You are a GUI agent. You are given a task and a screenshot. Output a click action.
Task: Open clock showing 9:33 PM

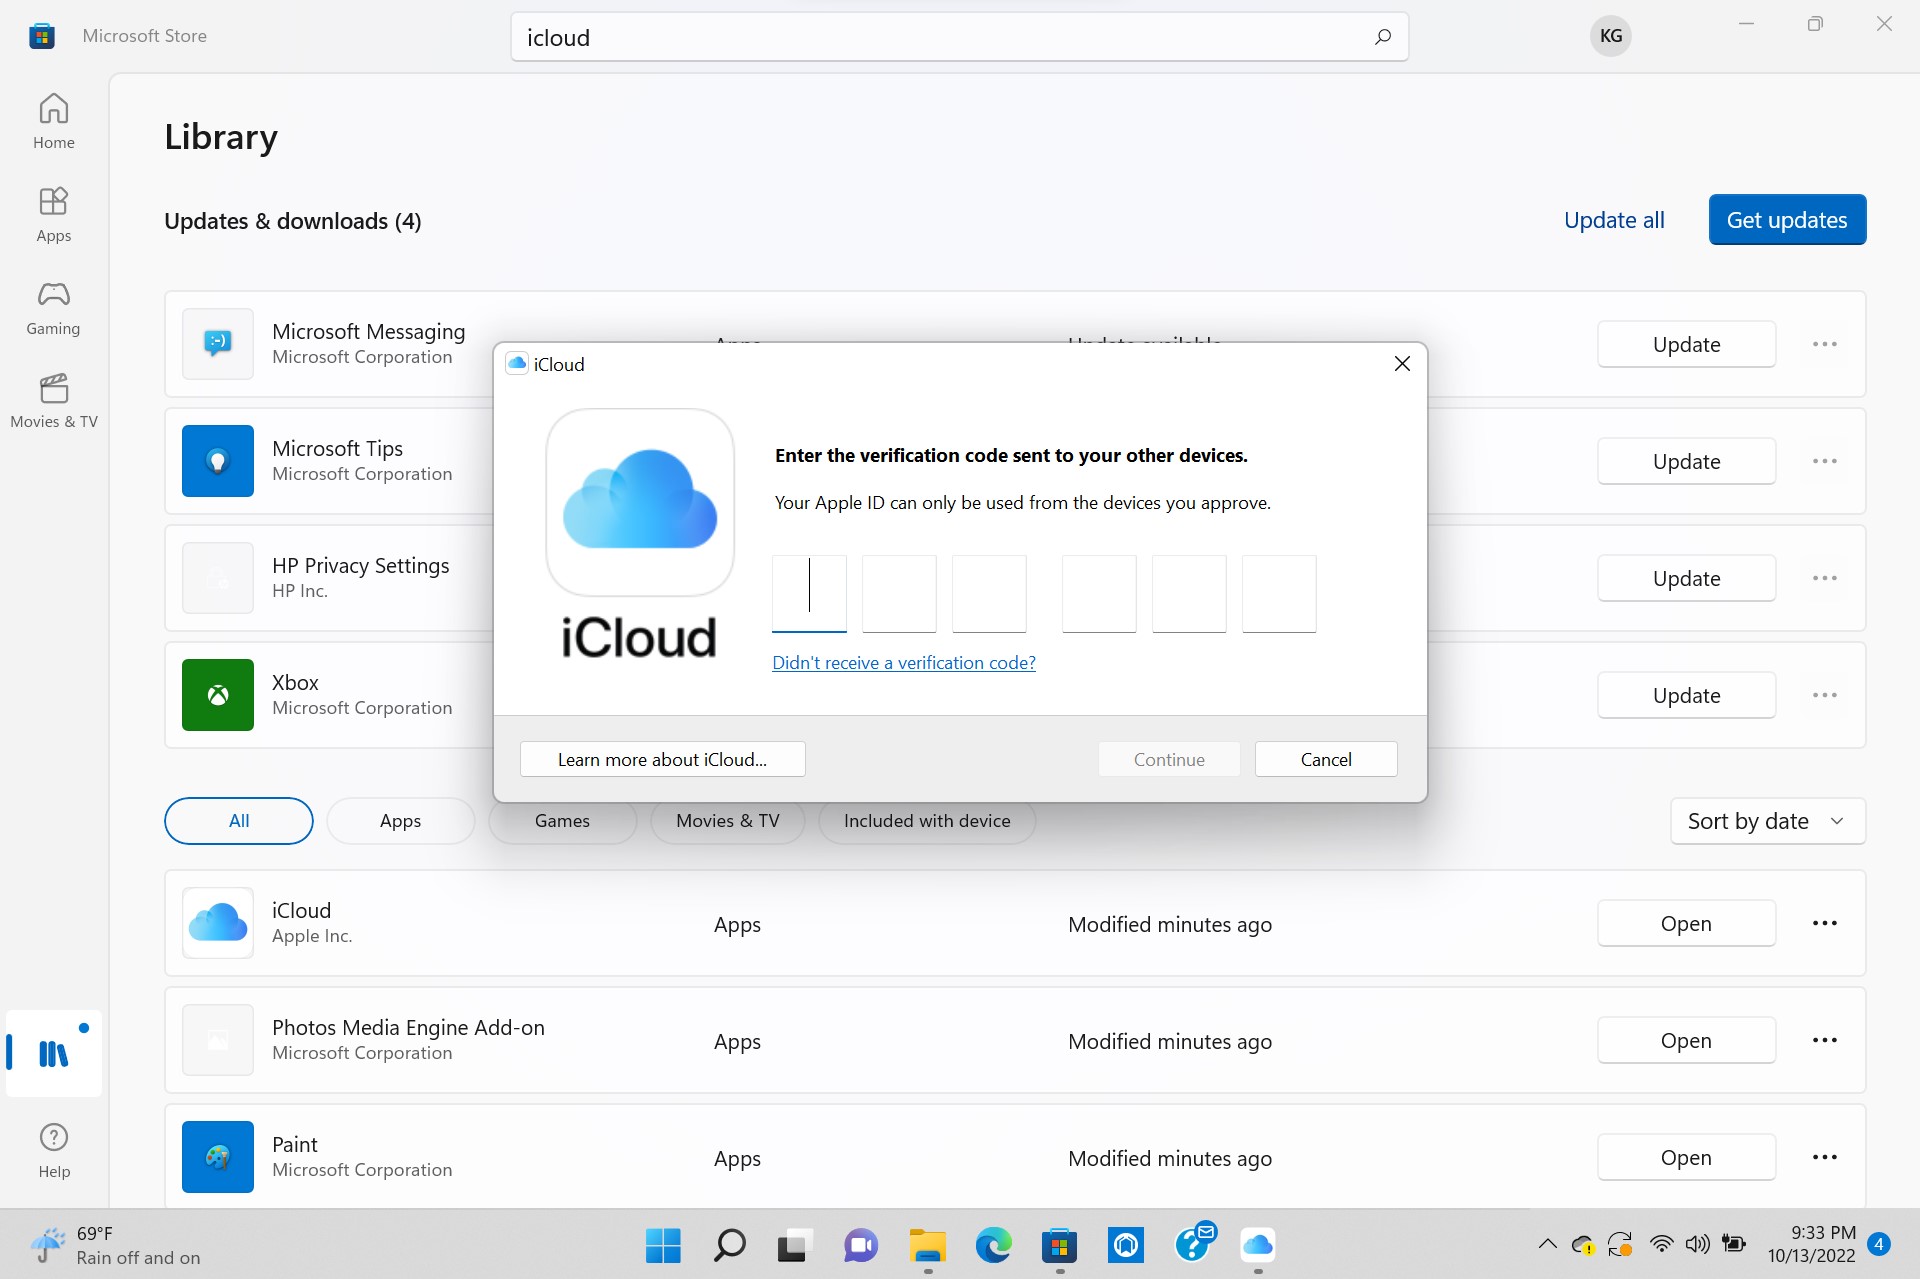click(x=1811, y=1244)
